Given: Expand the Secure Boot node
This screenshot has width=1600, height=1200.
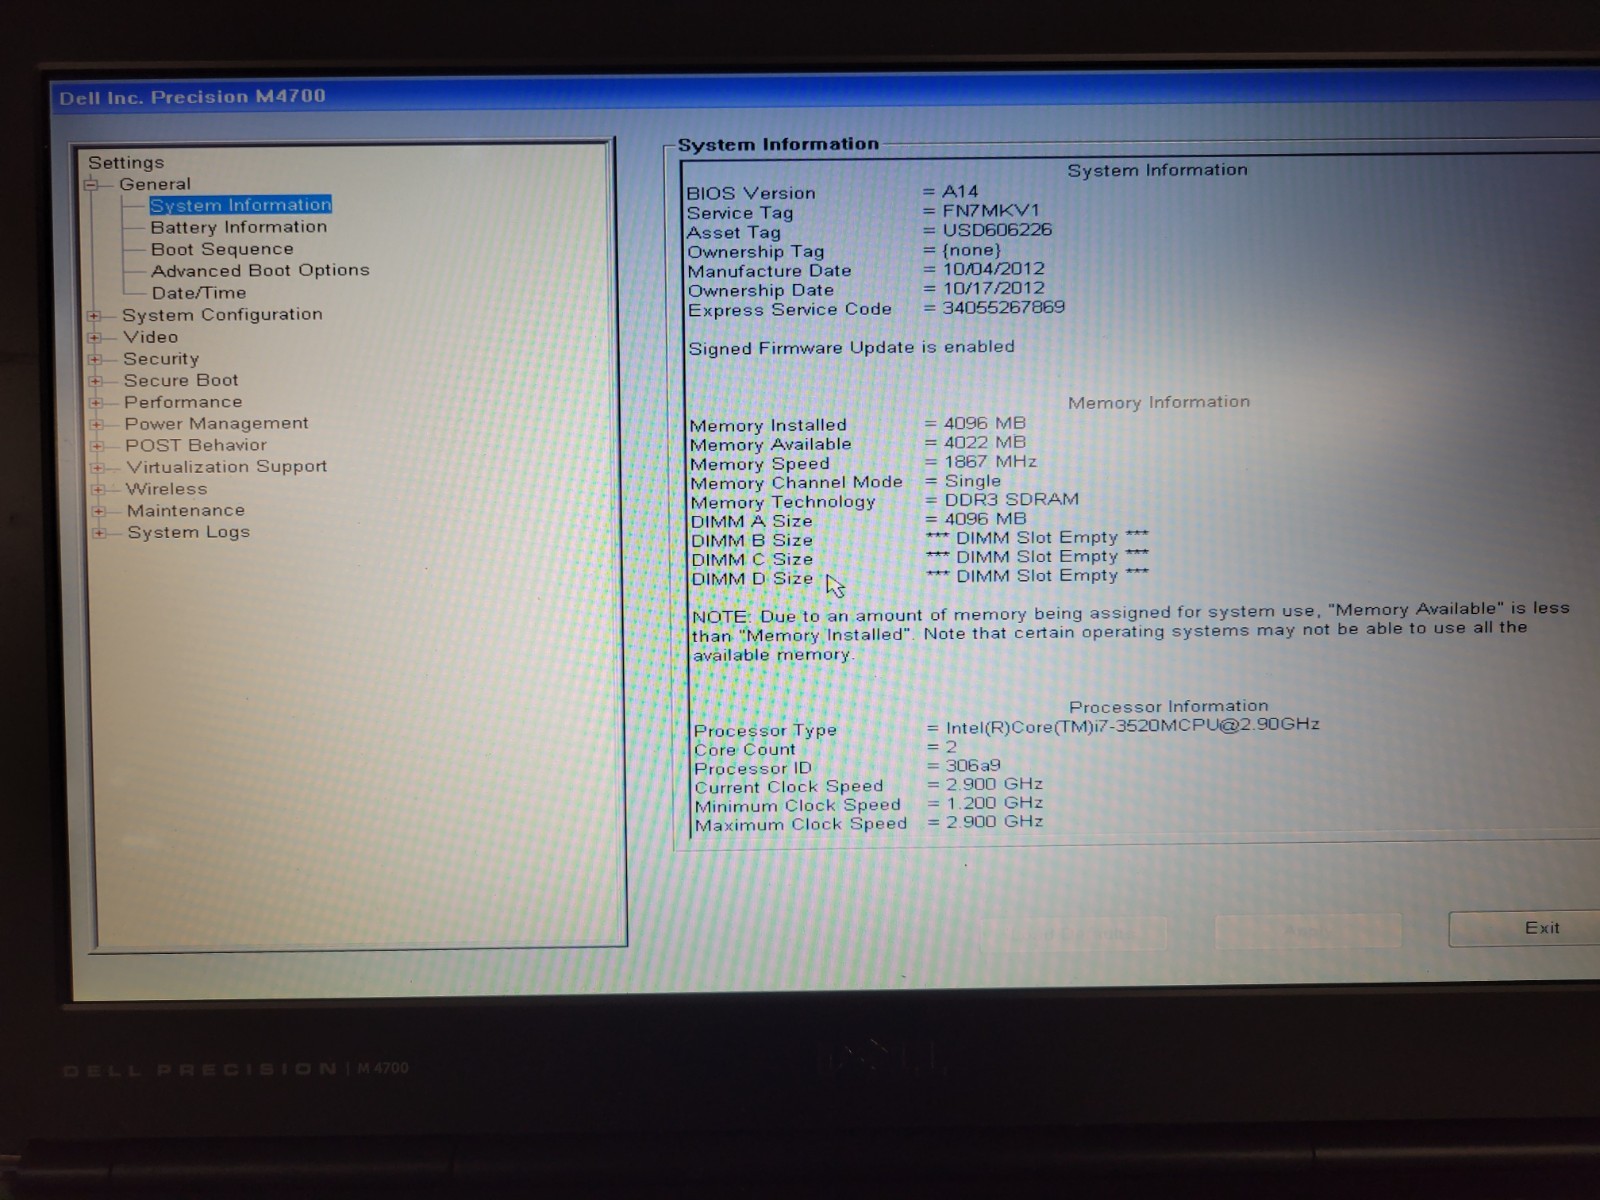Looking at the screenshot, I should pos(95,381).
